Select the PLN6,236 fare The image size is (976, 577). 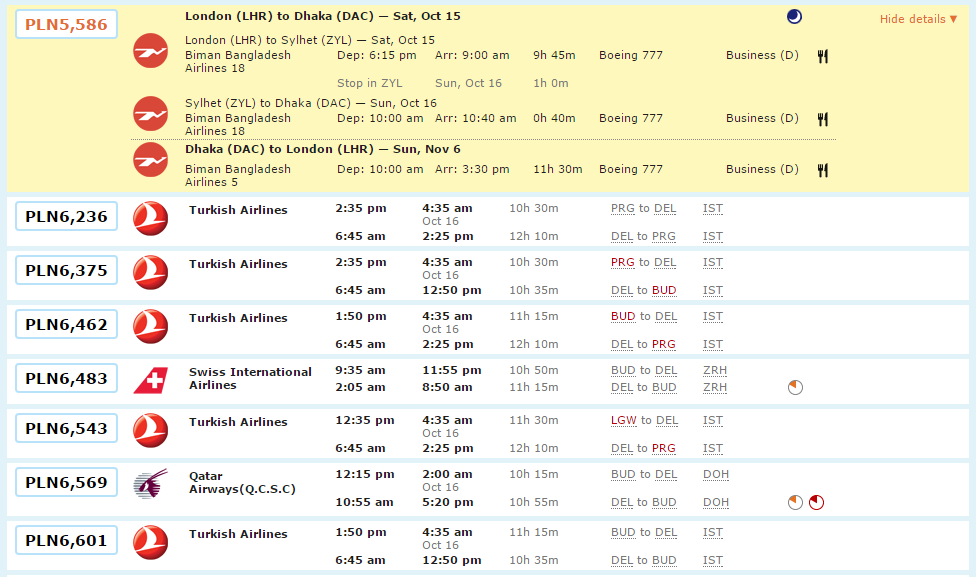67,217
